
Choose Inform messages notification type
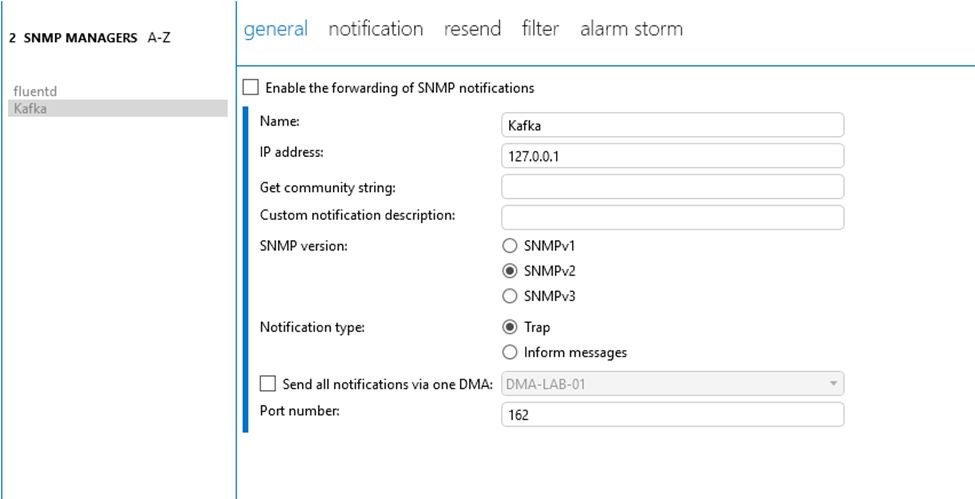pyautogui.click(x=510, y=352)
